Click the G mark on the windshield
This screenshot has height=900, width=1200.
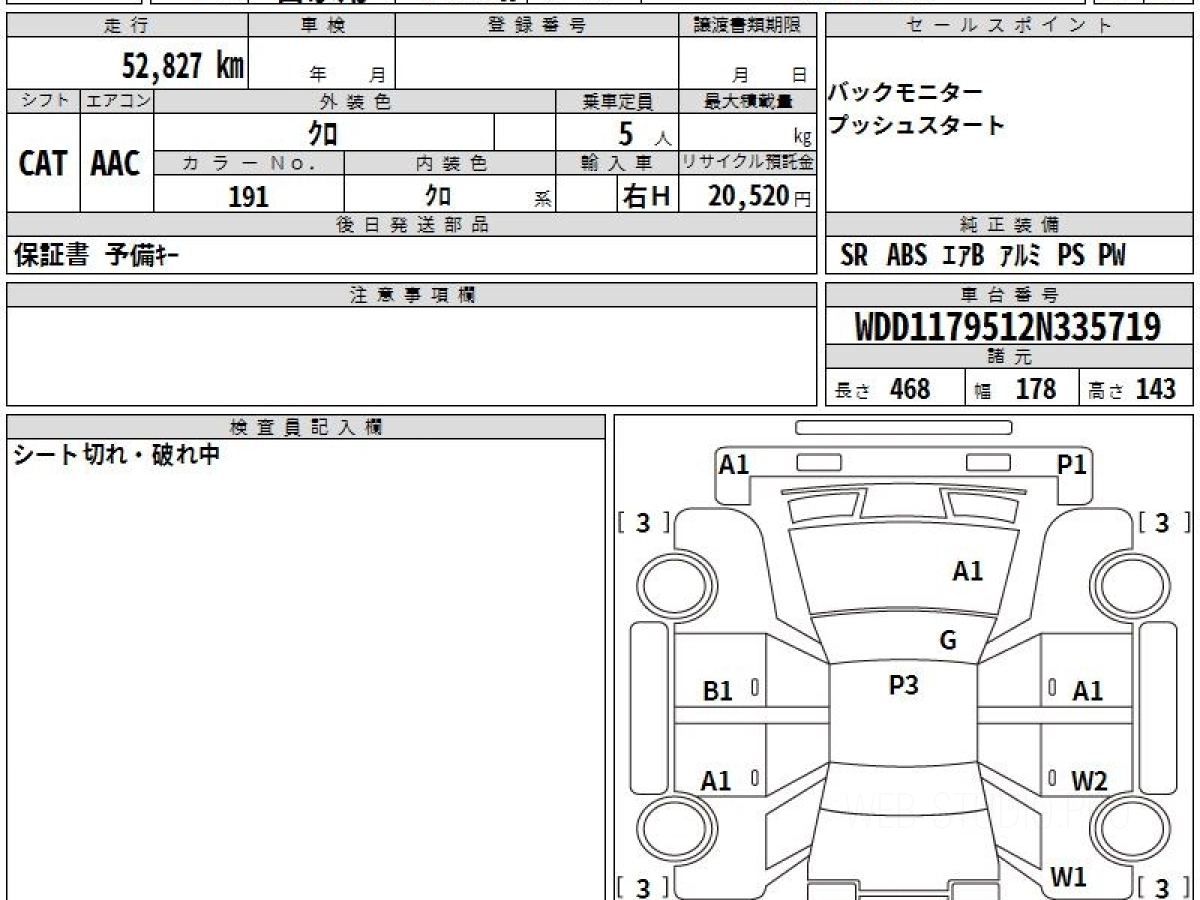(948, 641)
